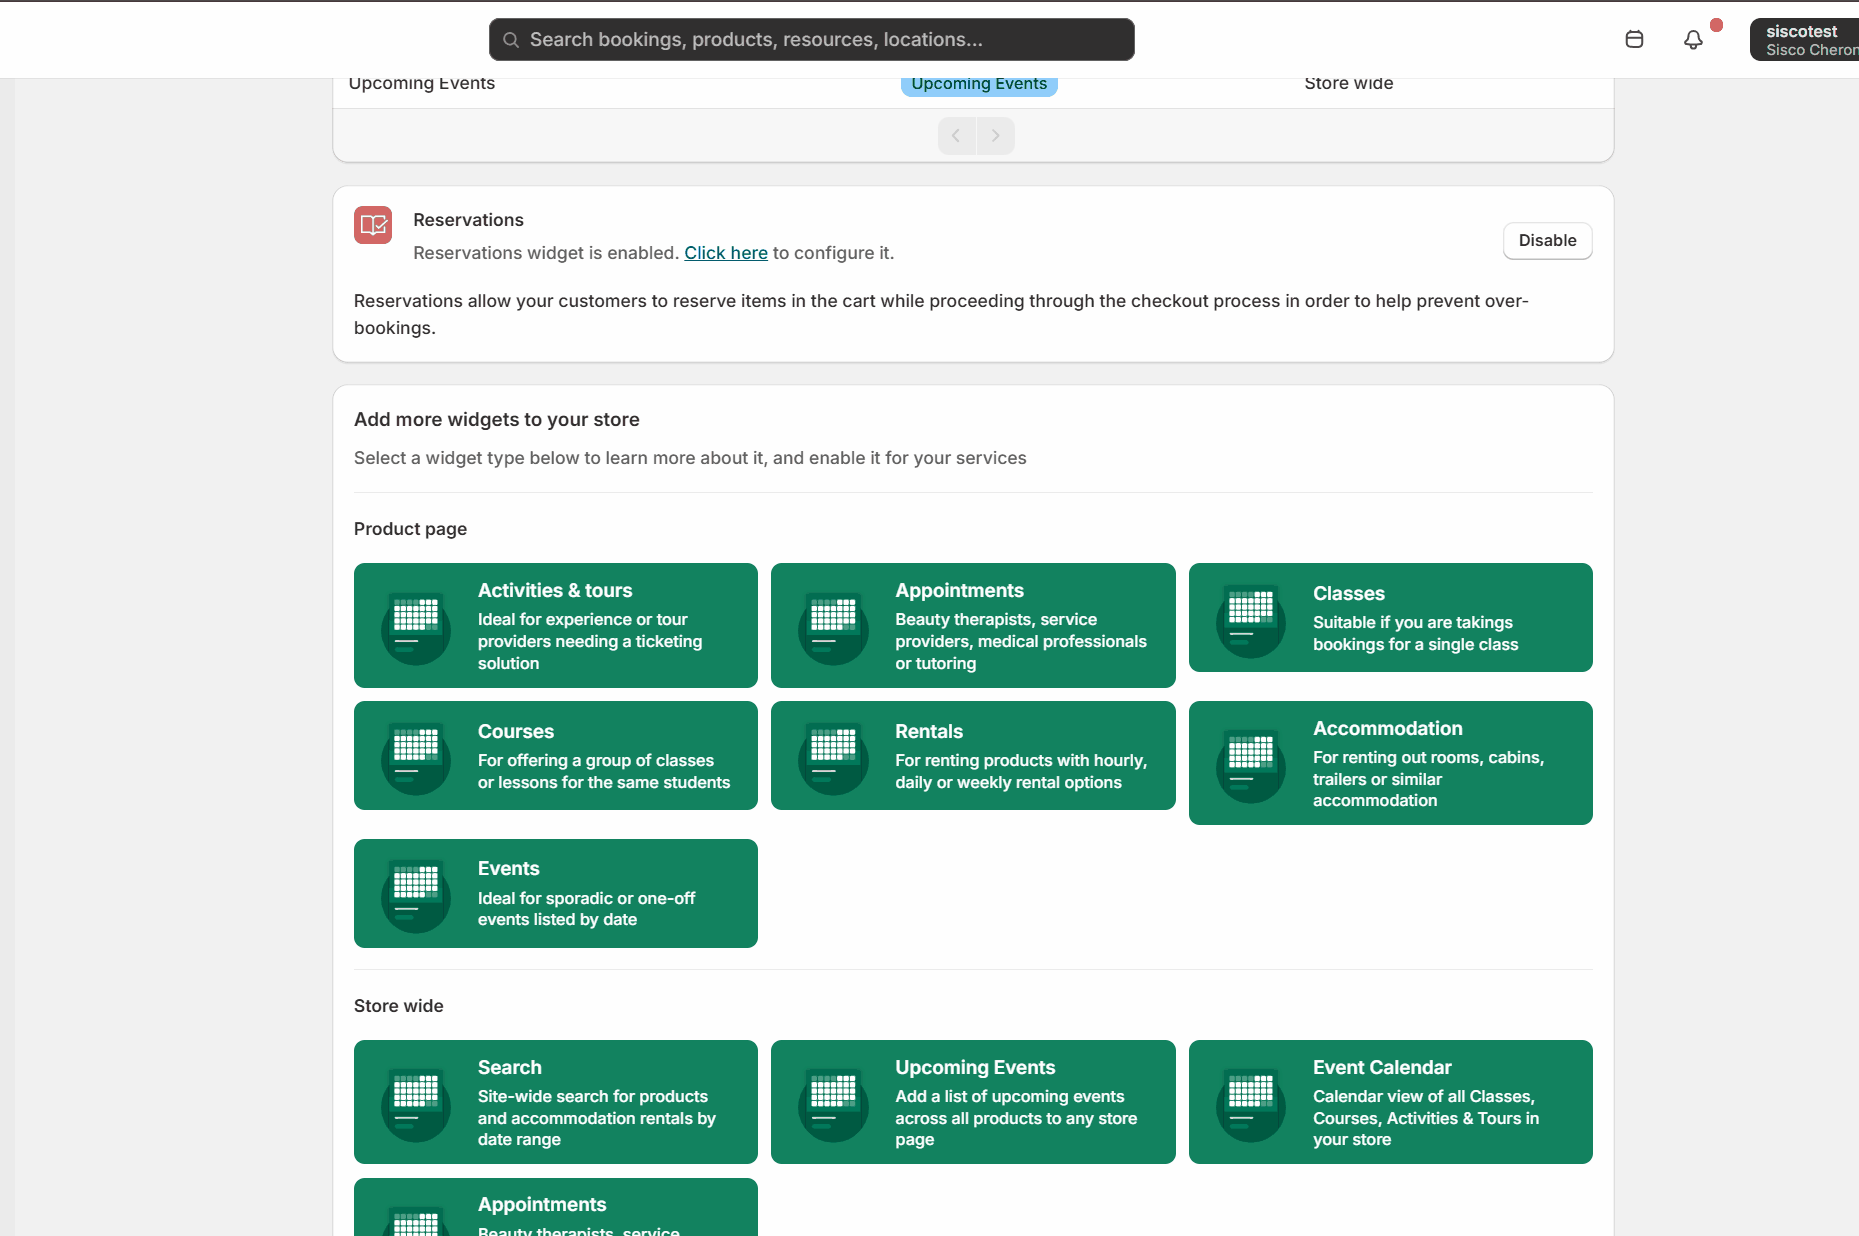Image resolution: width=1859 pixels, height=1236 pixels.
Task: Click the Reservations heading text
Action: click(x=468, y=220)
